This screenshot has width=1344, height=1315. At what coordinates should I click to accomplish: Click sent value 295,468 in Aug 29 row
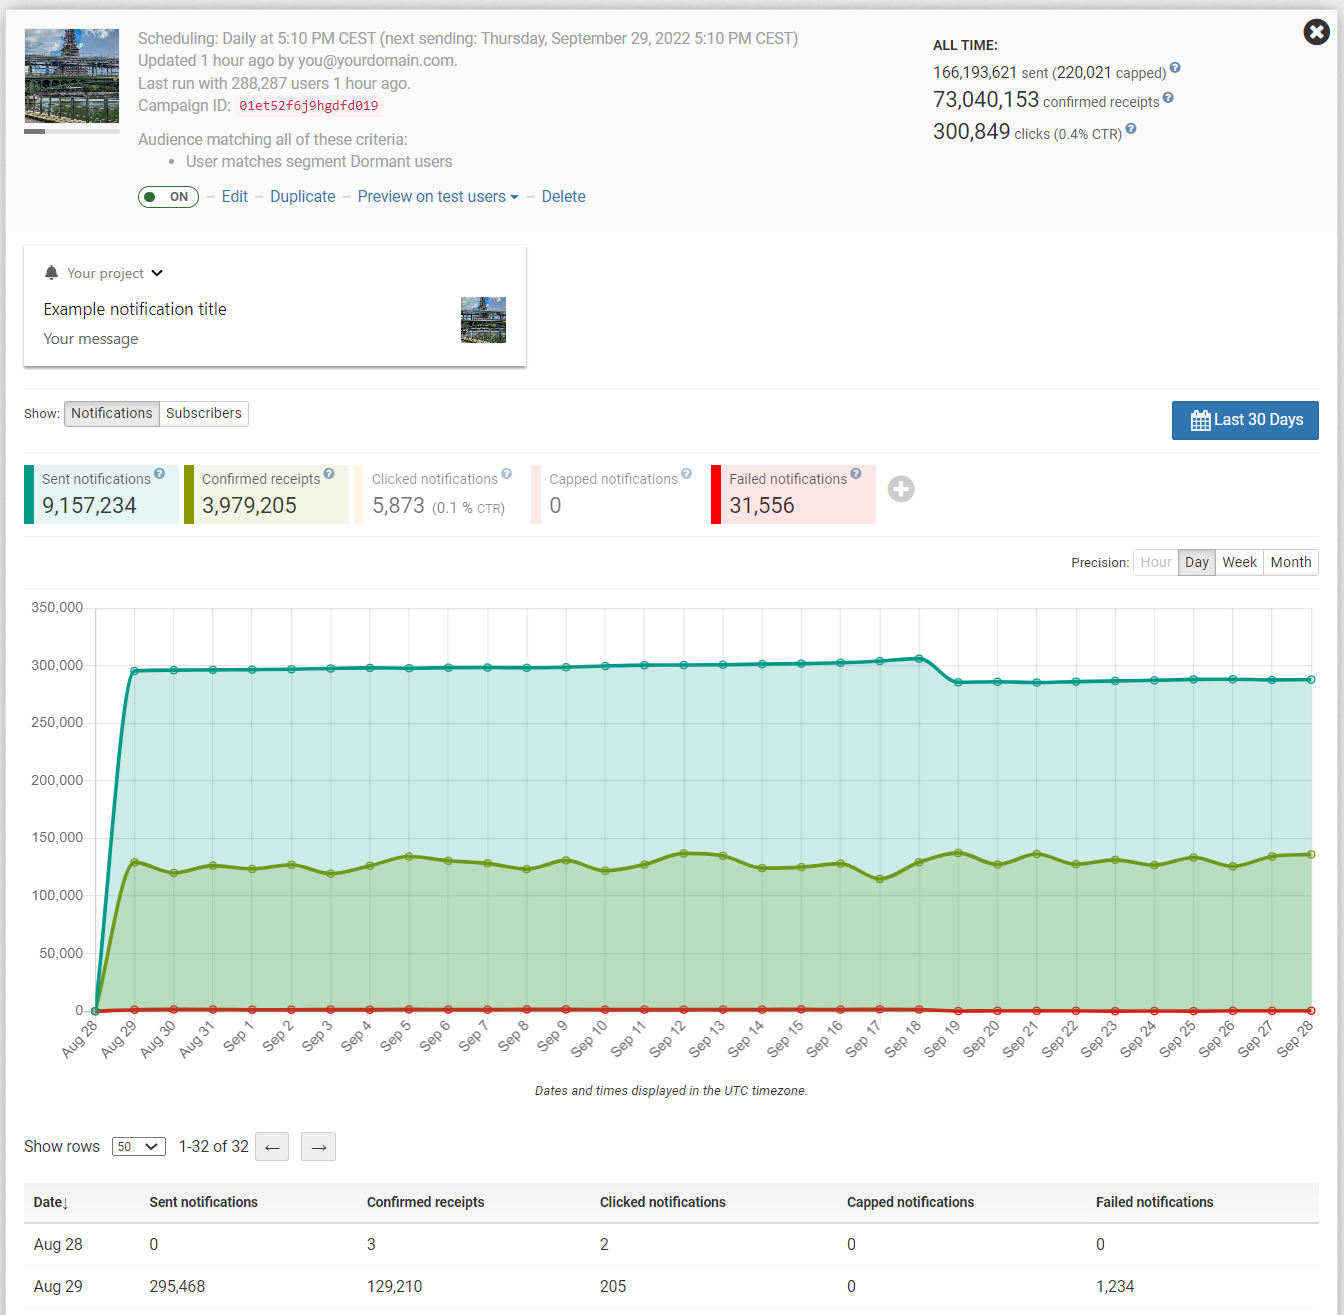177,1287
